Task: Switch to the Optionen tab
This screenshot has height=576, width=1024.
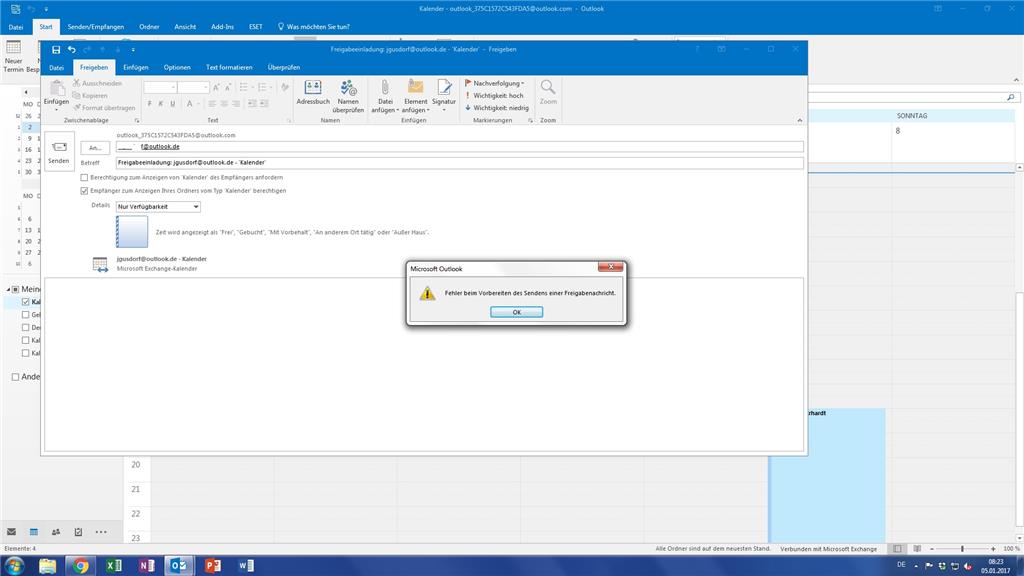Action: [177, 67]
